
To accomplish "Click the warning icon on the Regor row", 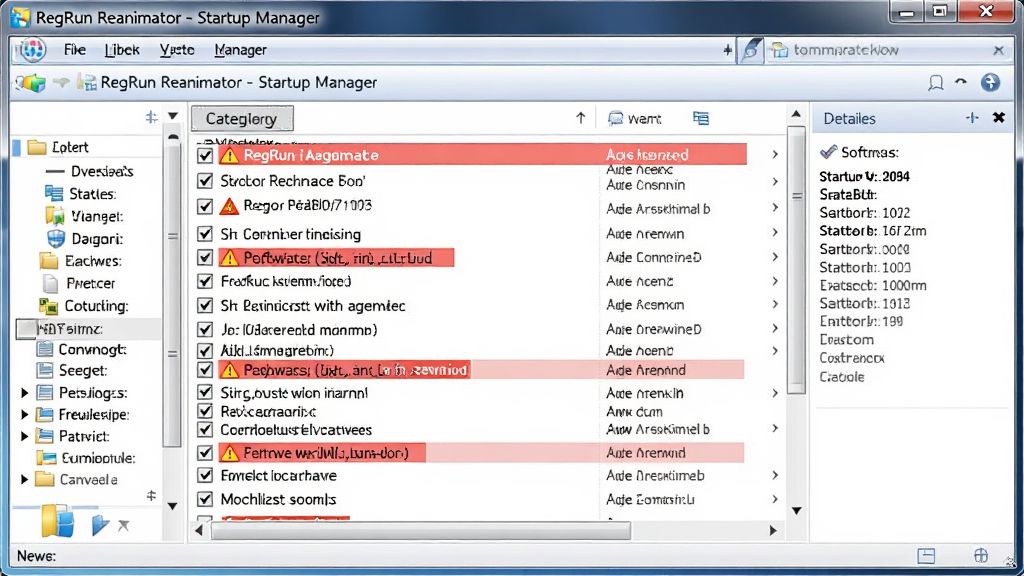I will [x=229, y=206].
